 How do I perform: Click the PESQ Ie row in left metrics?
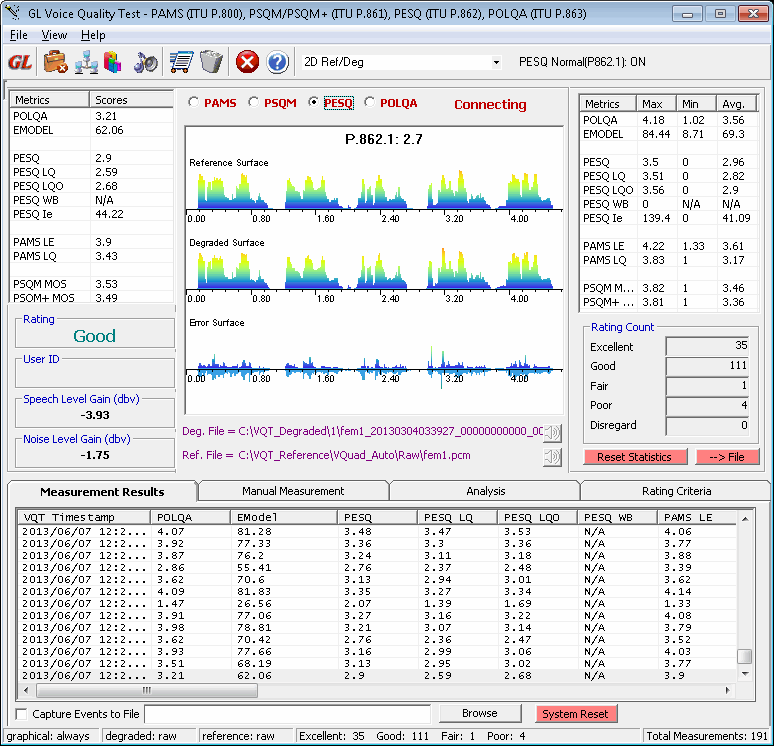pos(92,214)
